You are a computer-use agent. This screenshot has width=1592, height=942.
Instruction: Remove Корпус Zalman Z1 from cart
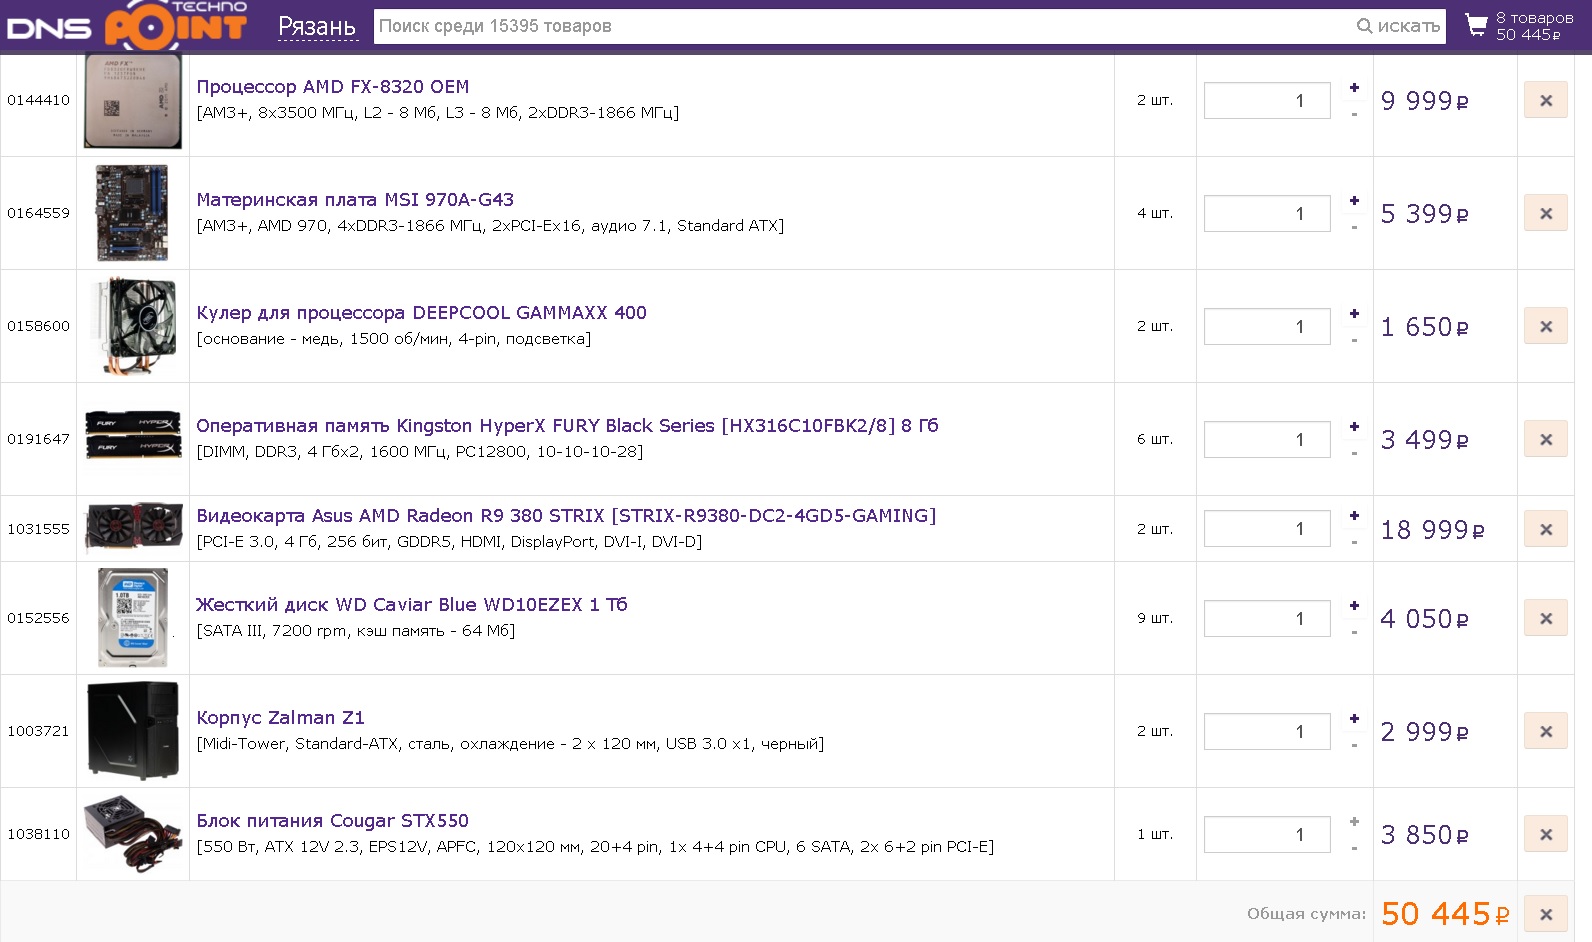1545,731
